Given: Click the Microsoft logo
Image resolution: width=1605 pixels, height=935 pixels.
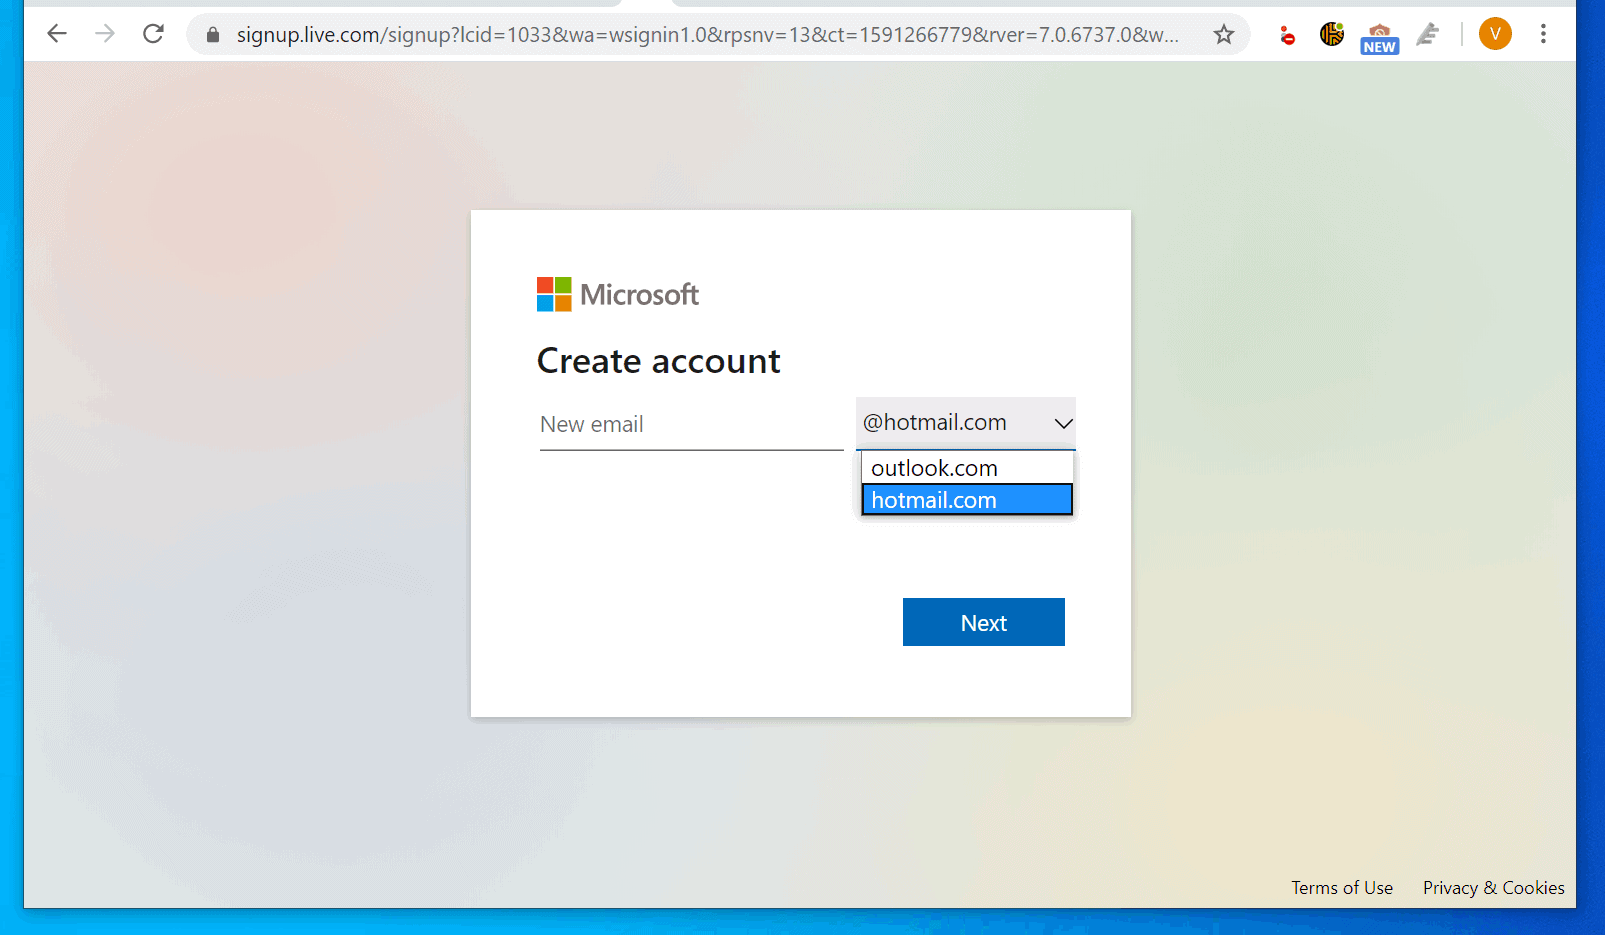Looking at the screenshot, I should 617,293.
